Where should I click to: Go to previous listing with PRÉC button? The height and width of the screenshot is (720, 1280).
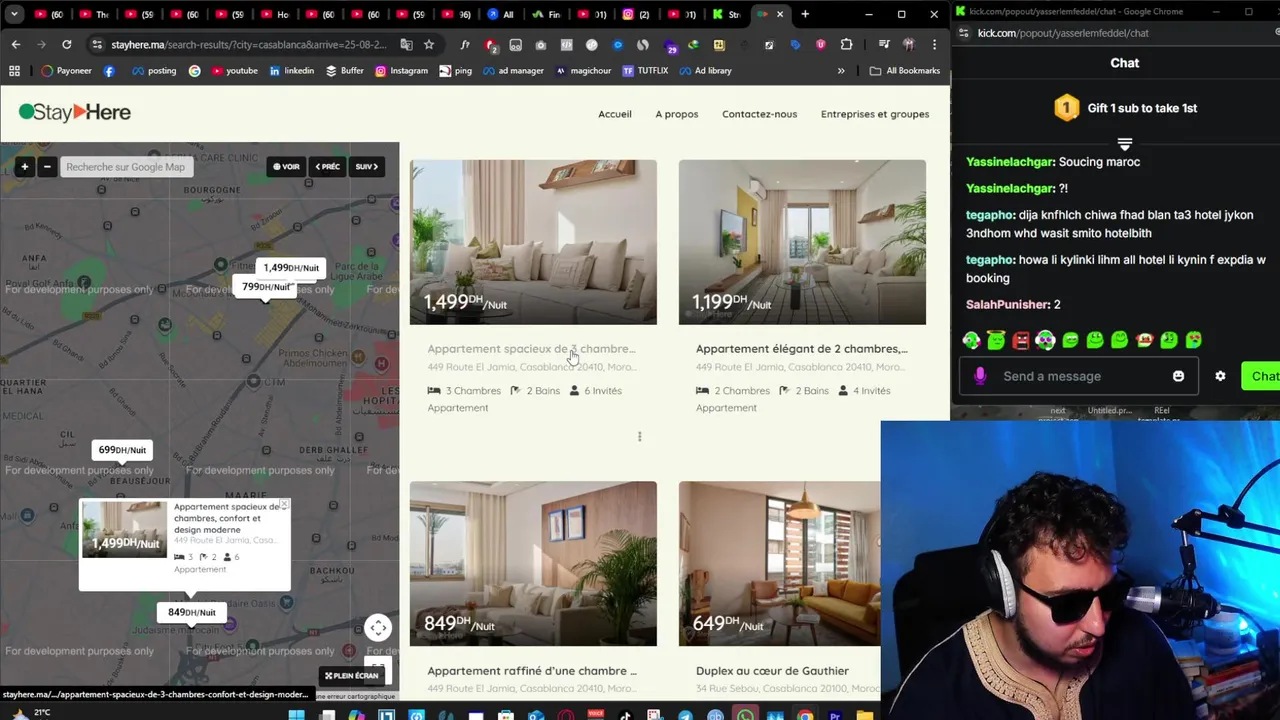pyautogui.click(x=328, y=167)
